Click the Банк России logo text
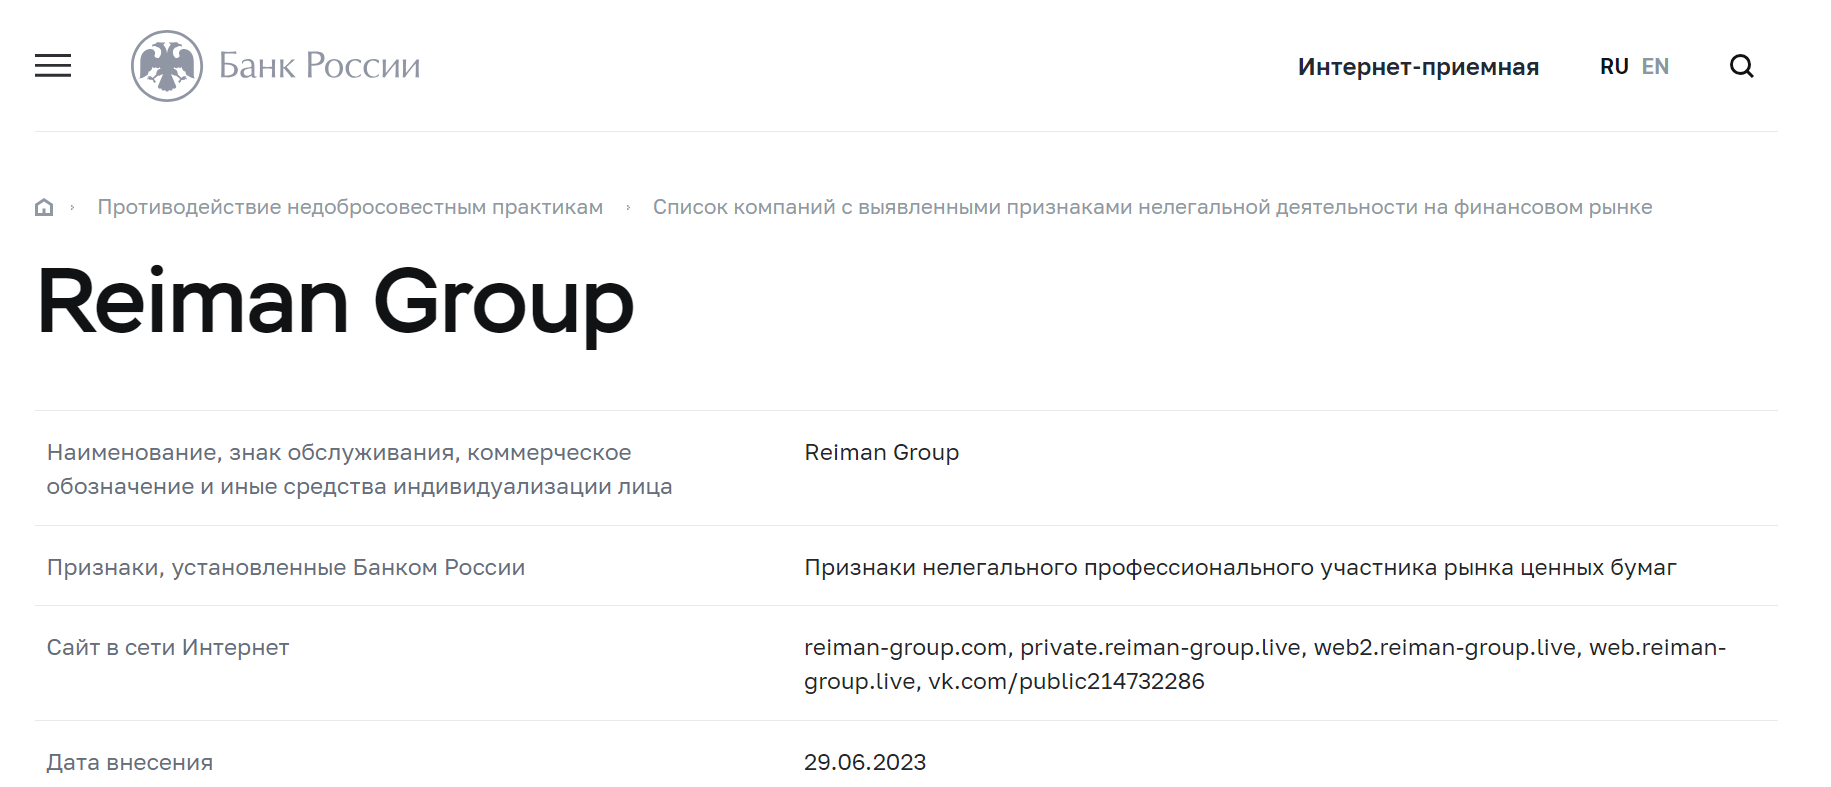Screen dimensions: 1831x787 (320, 66)
